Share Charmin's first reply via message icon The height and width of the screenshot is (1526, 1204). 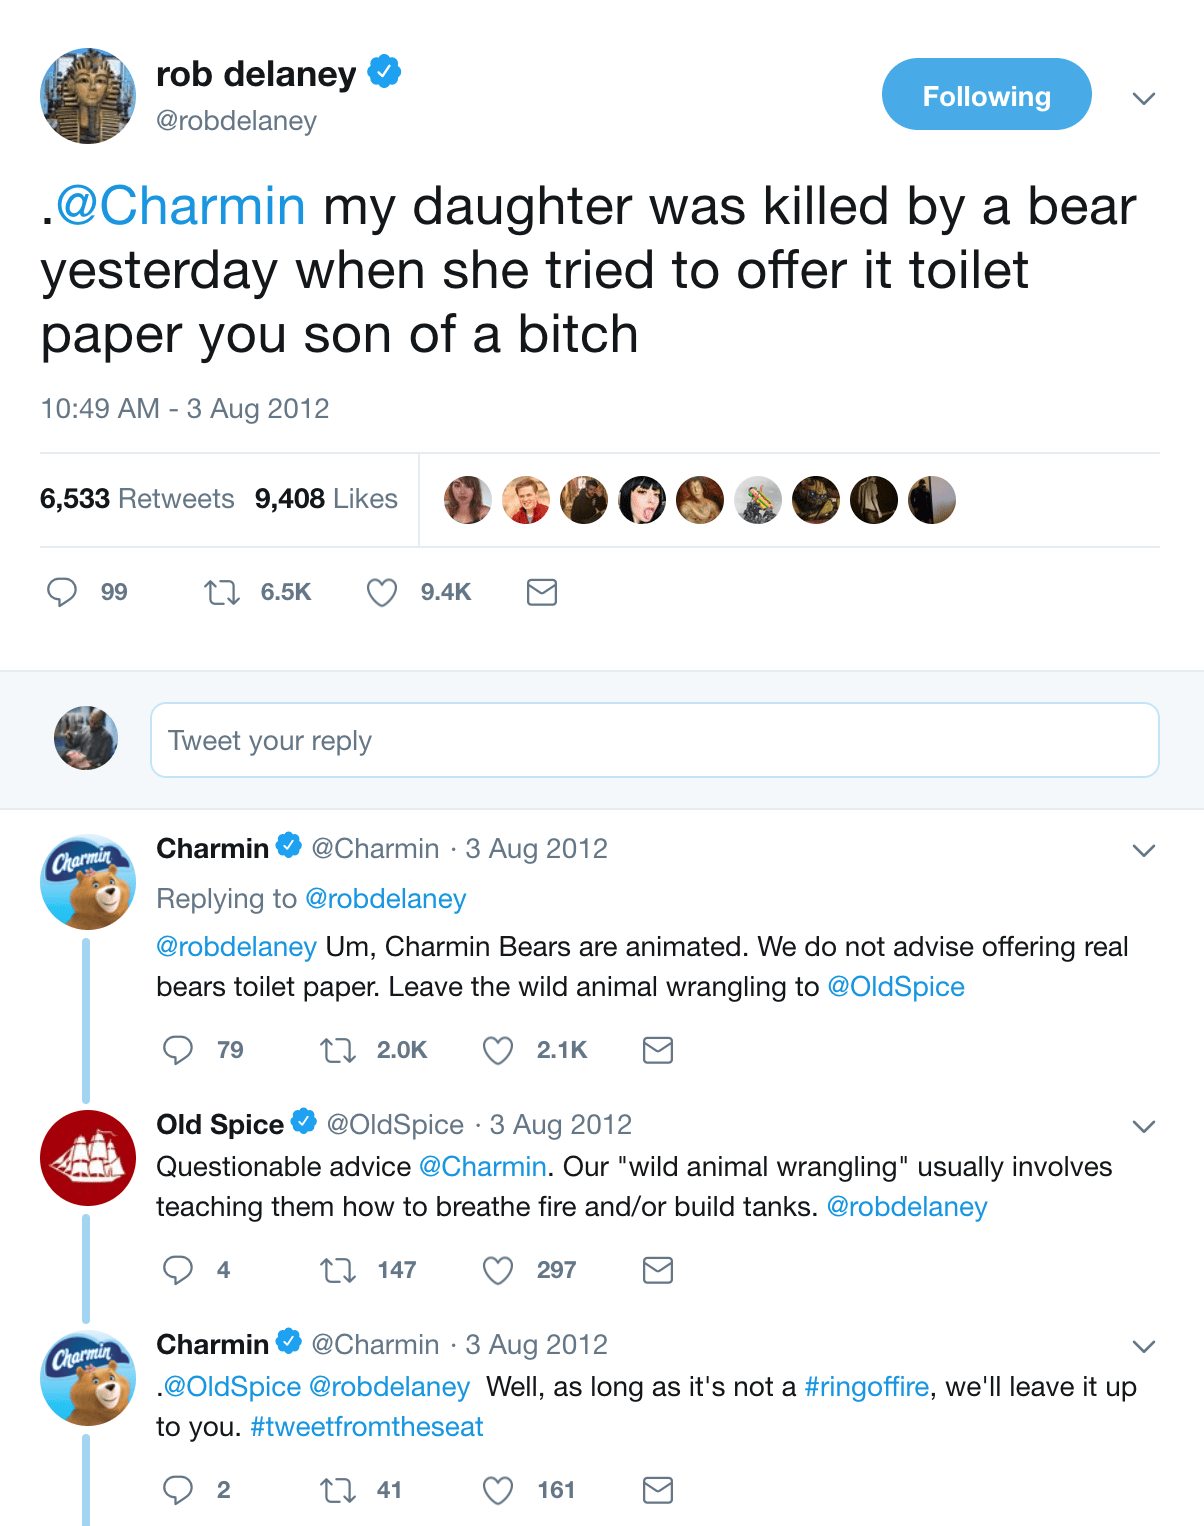[x=658, y=1050]
